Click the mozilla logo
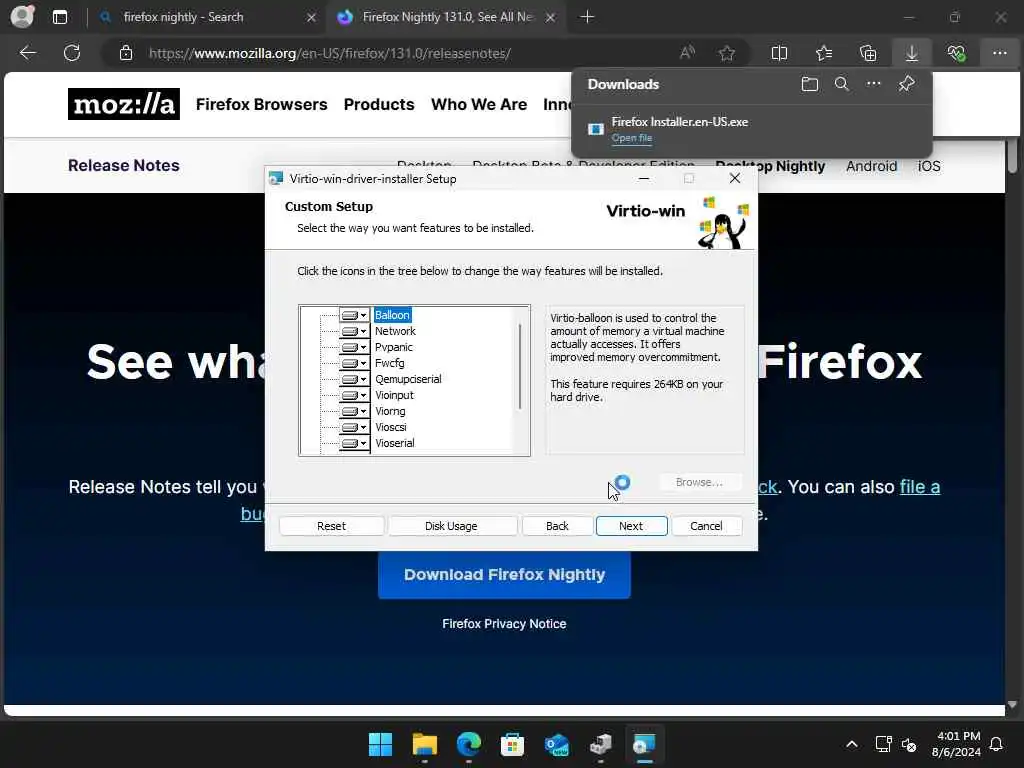The width and height of the screenshot is (1024, 768). [x=123, y=104]
